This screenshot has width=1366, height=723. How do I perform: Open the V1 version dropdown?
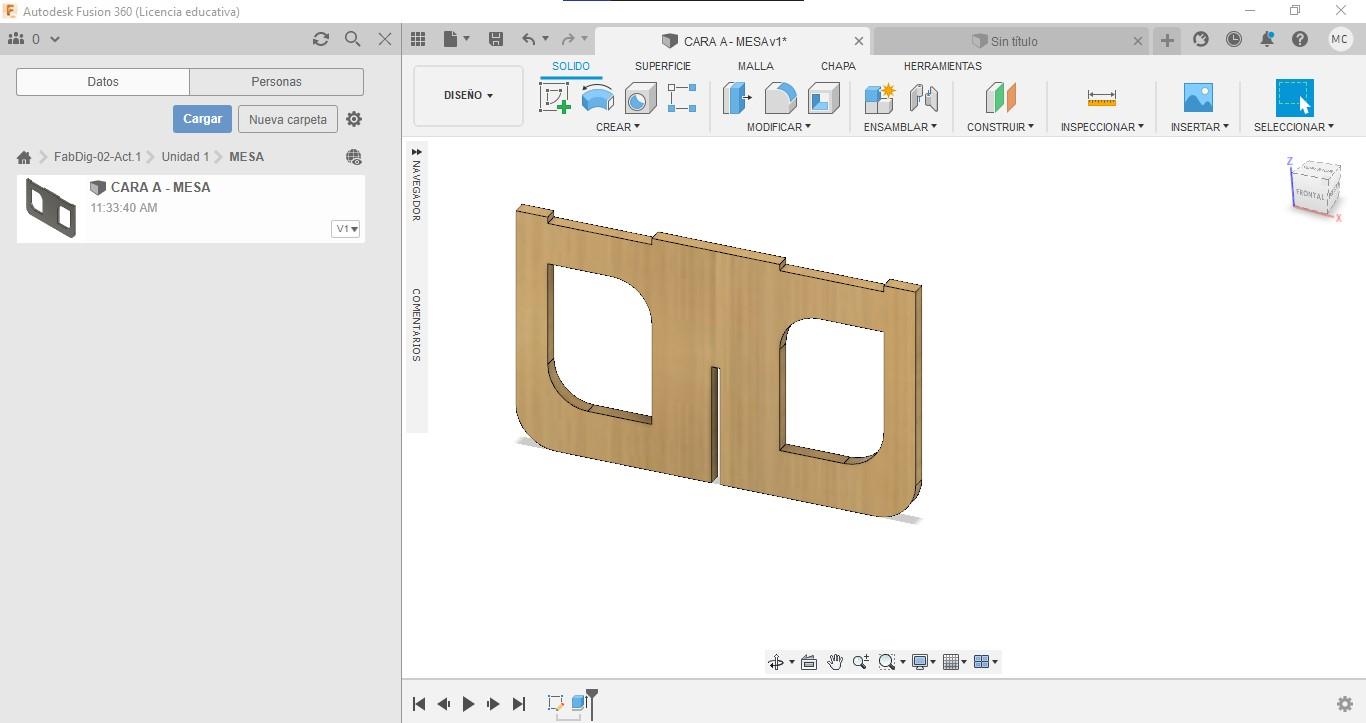pyautogui.click(x=346, y=229)
